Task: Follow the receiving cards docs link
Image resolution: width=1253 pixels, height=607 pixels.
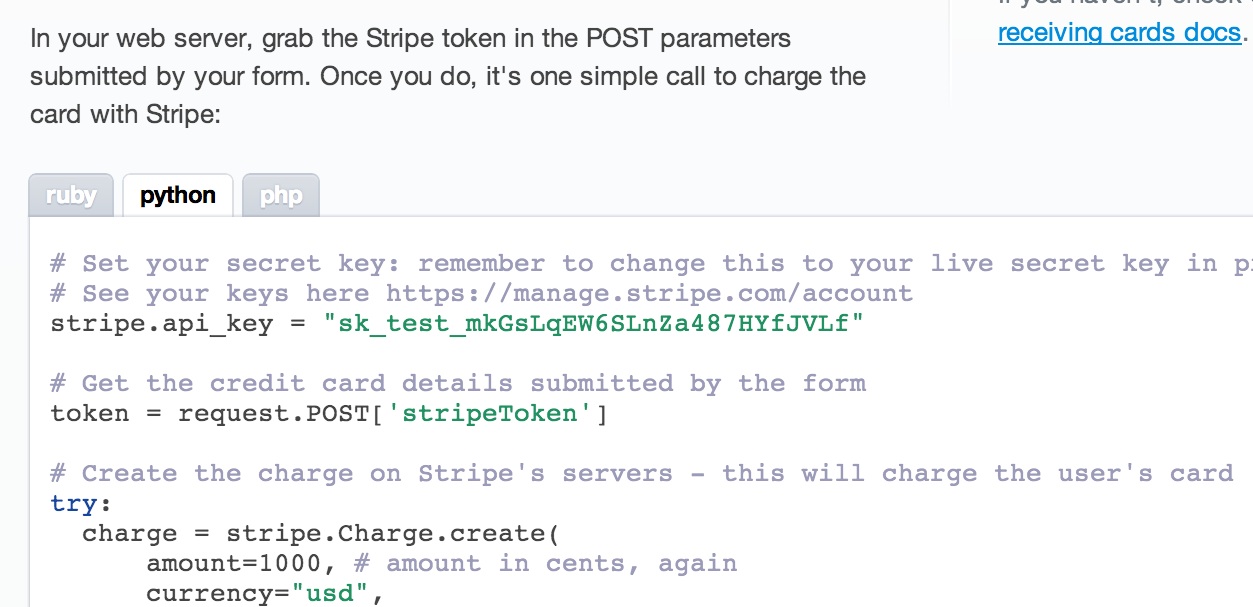Action: 1119,33
